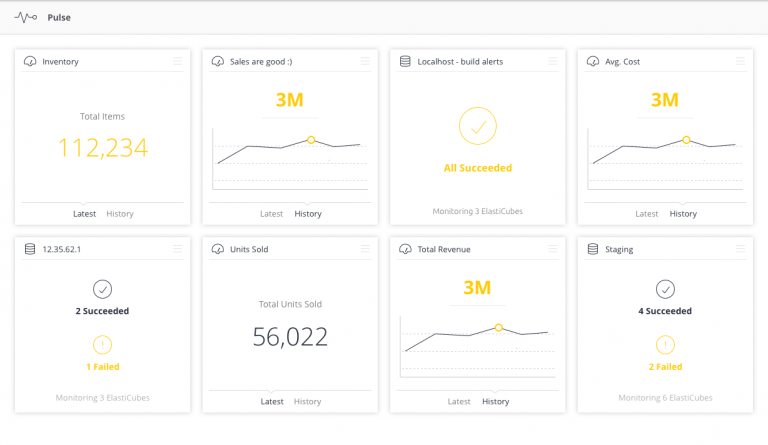768x445 pixels.
Task: Click the 112,234 Total Items value
Action: 102,147
